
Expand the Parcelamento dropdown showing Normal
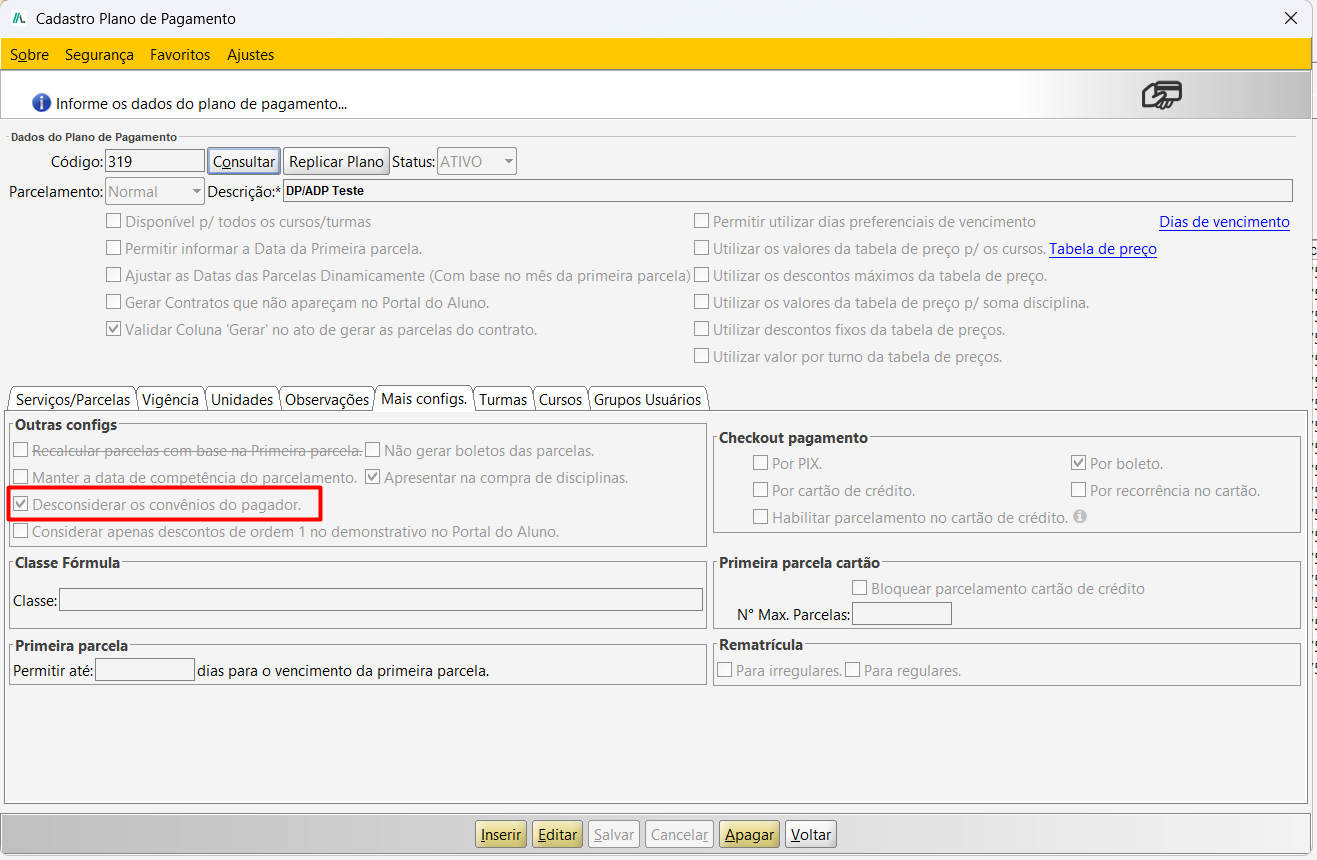point(155,191)
